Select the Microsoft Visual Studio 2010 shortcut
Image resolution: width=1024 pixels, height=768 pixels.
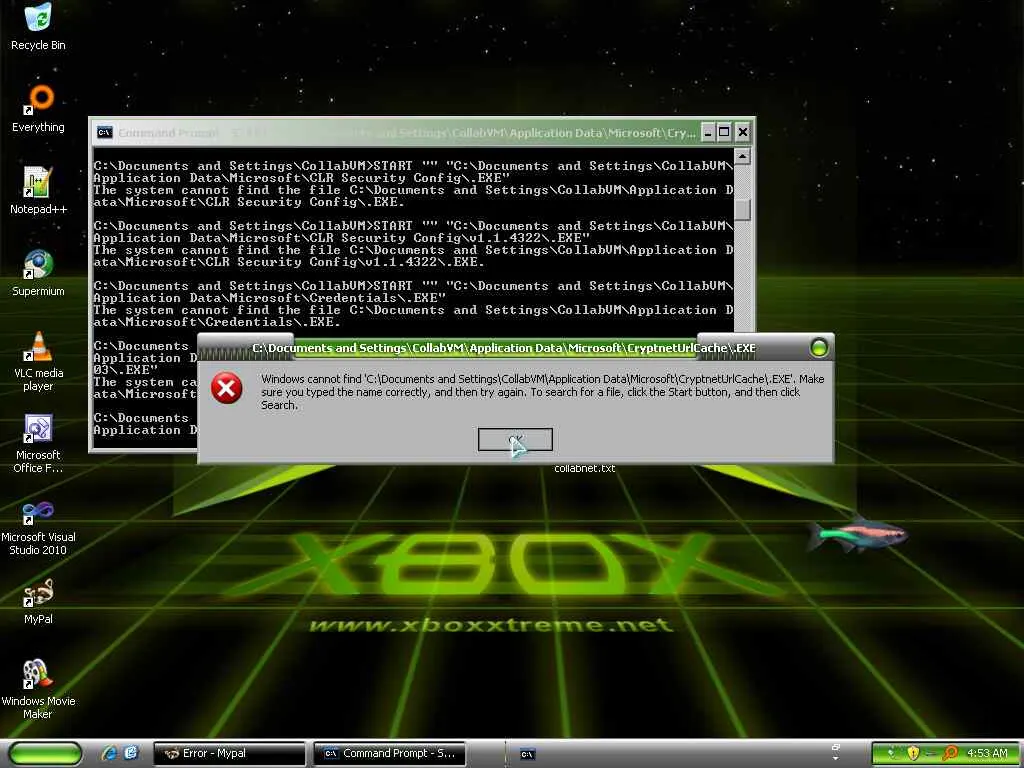[38, 526]
